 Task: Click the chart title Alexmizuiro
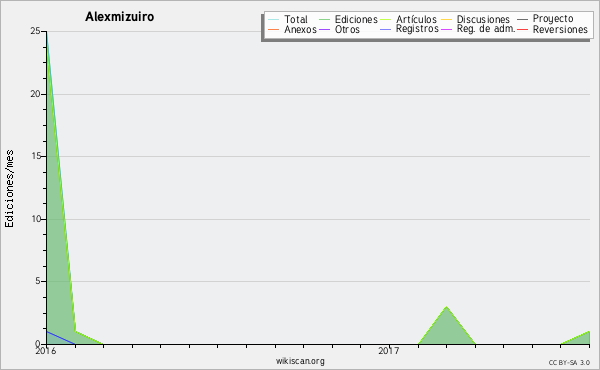119,17
